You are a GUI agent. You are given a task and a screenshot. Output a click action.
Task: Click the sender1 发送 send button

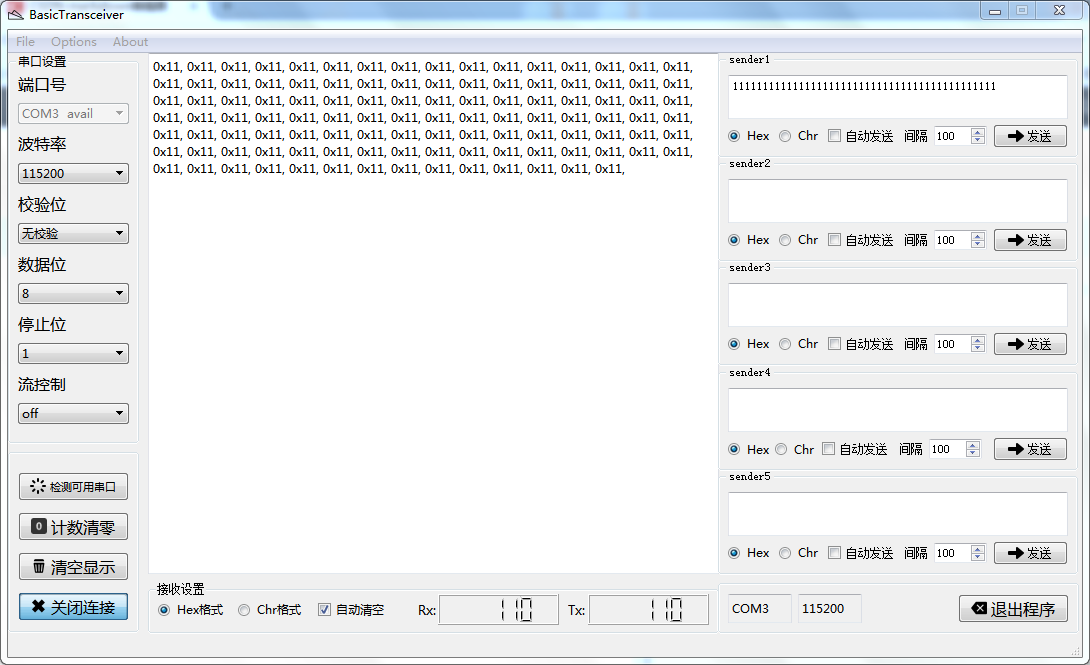pyautogui.click(x=1030, y=136)
